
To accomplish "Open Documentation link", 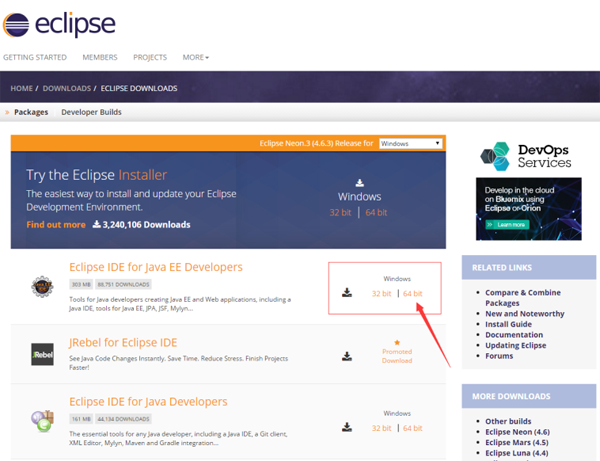I will point(514,335).
